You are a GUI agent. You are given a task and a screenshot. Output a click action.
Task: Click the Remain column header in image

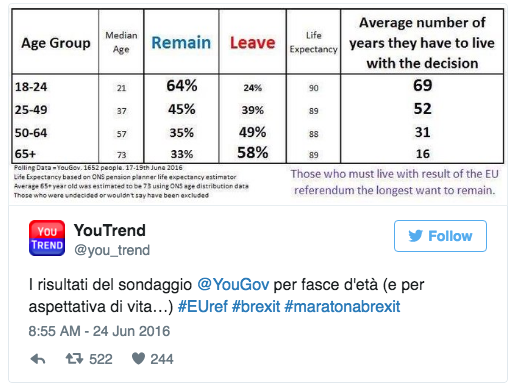tap(181, 43)
